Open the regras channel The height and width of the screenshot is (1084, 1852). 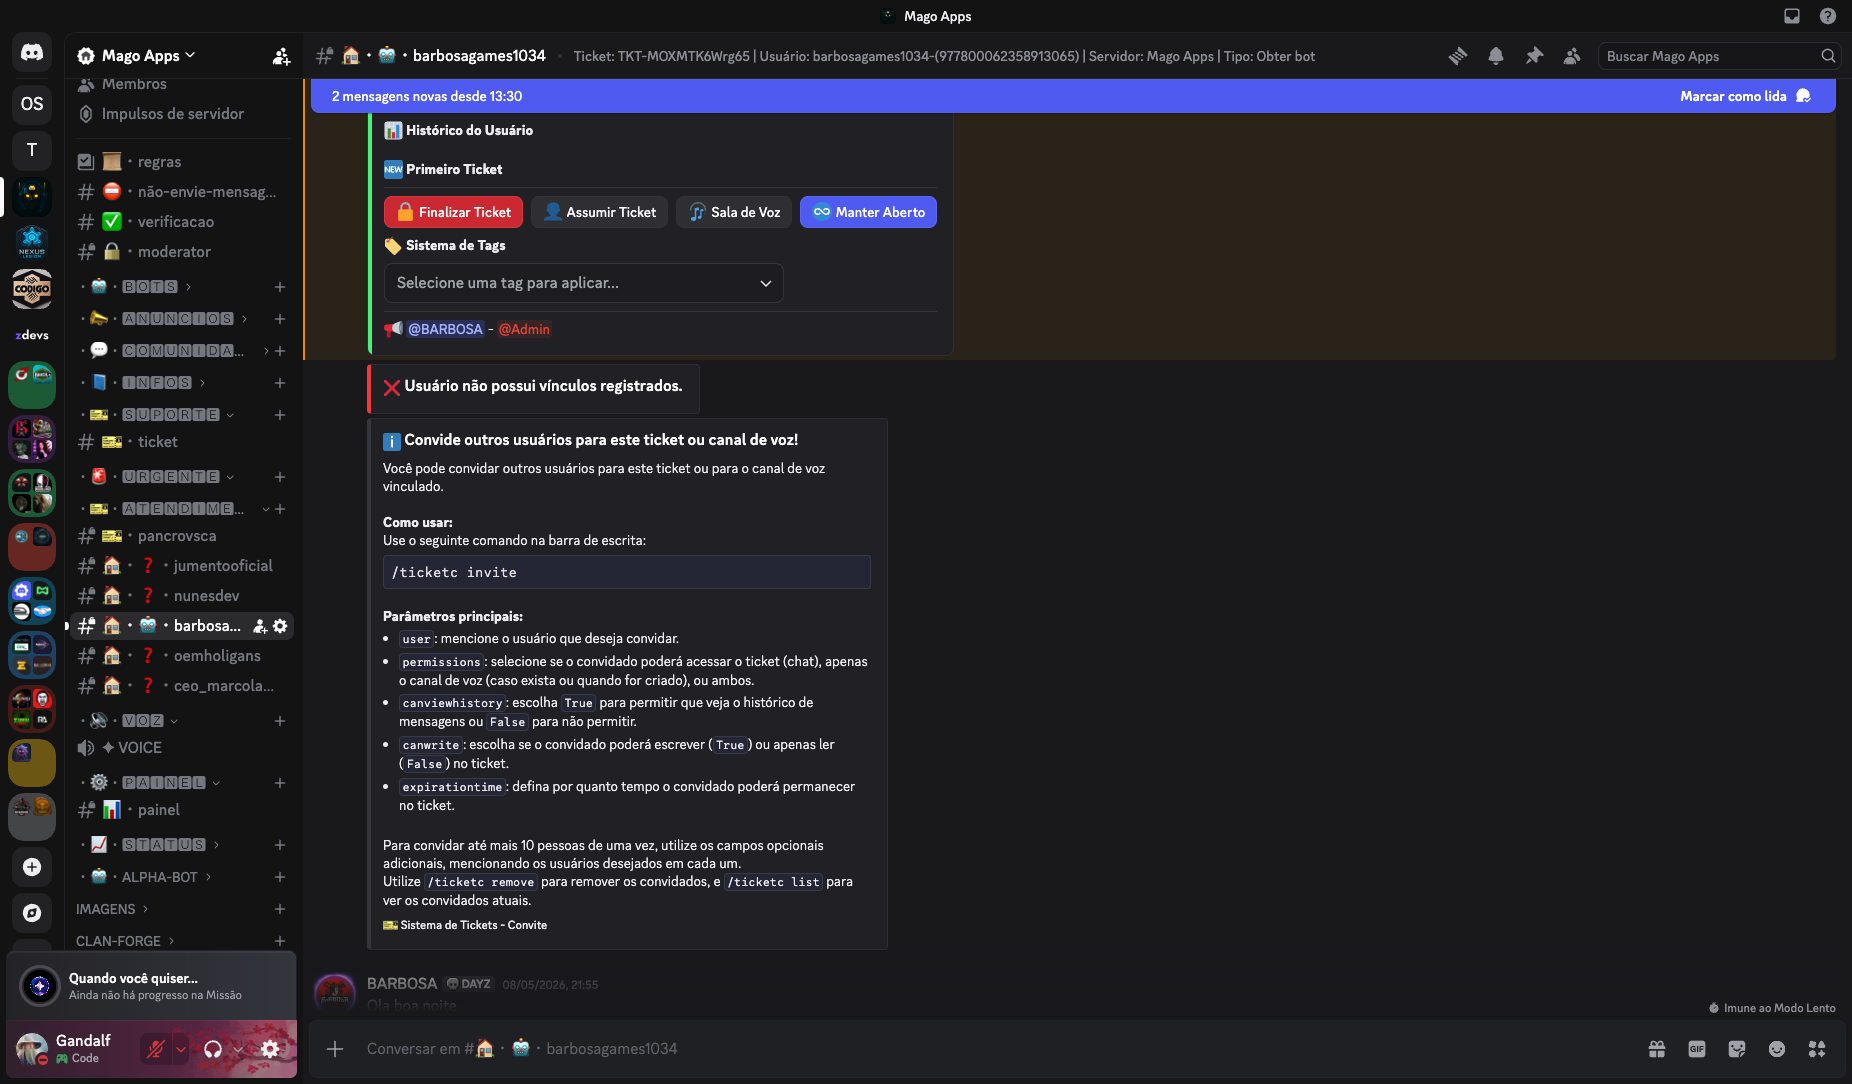click(183, 162)
